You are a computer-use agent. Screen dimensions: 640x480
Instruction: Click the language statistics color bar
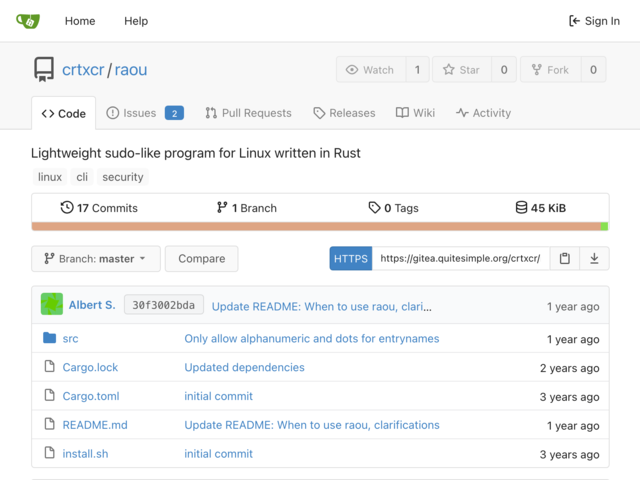tap(320, 227)
